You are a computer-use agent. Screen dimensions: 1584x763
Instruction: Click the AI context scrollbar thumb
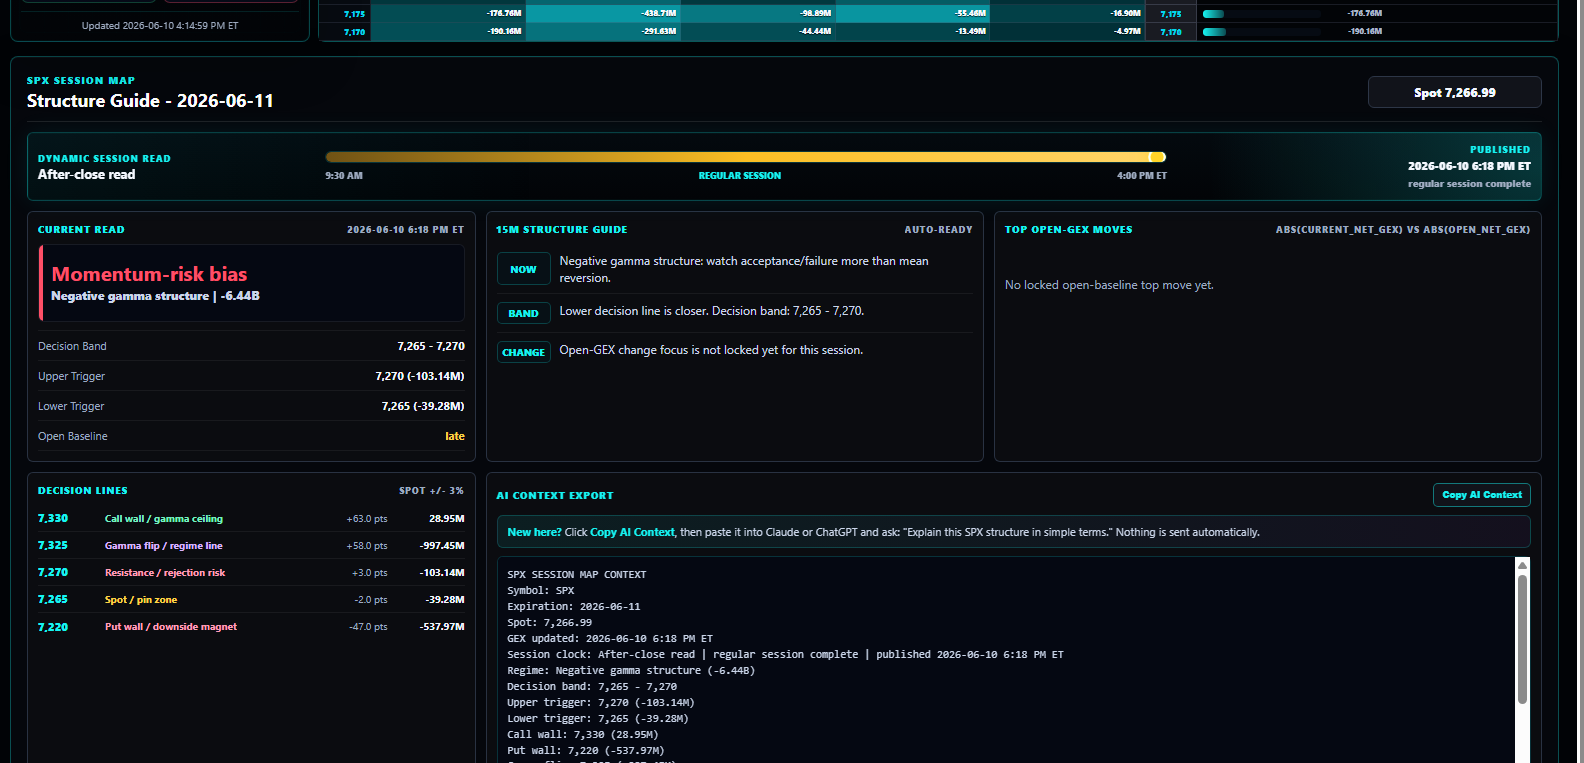tap(1522, 639)
